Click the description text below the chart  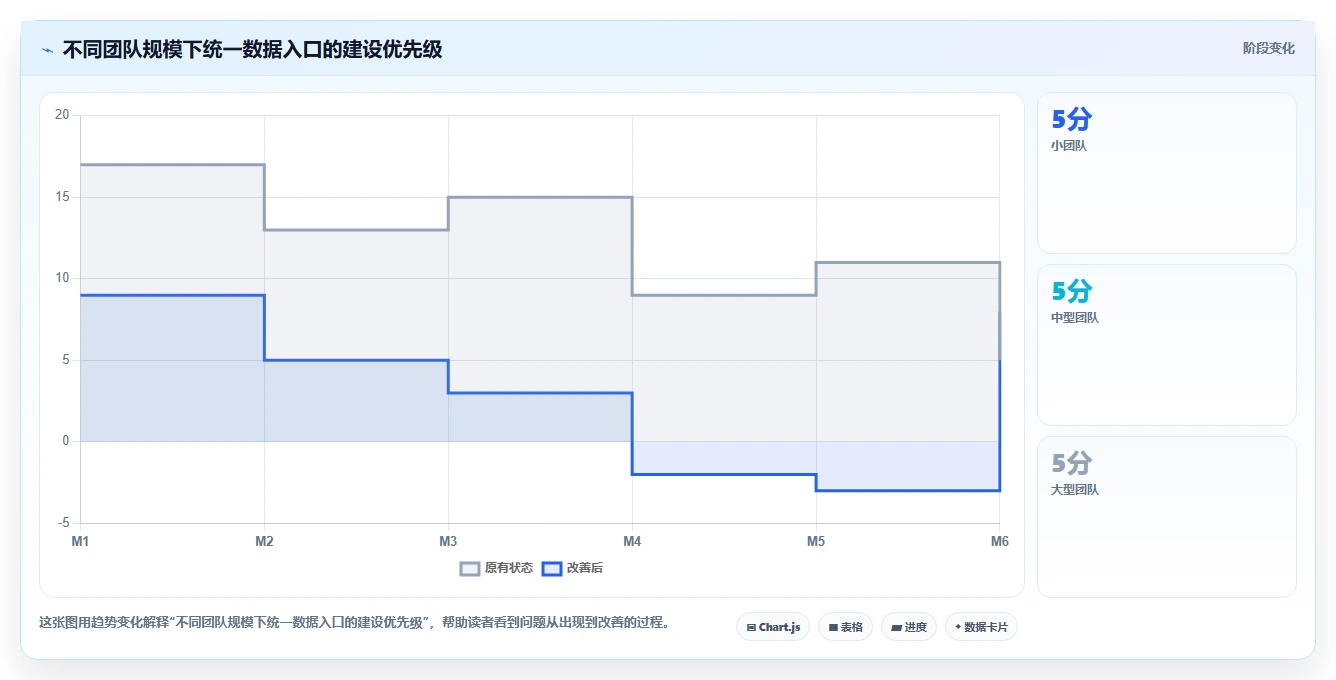point(354,622)
